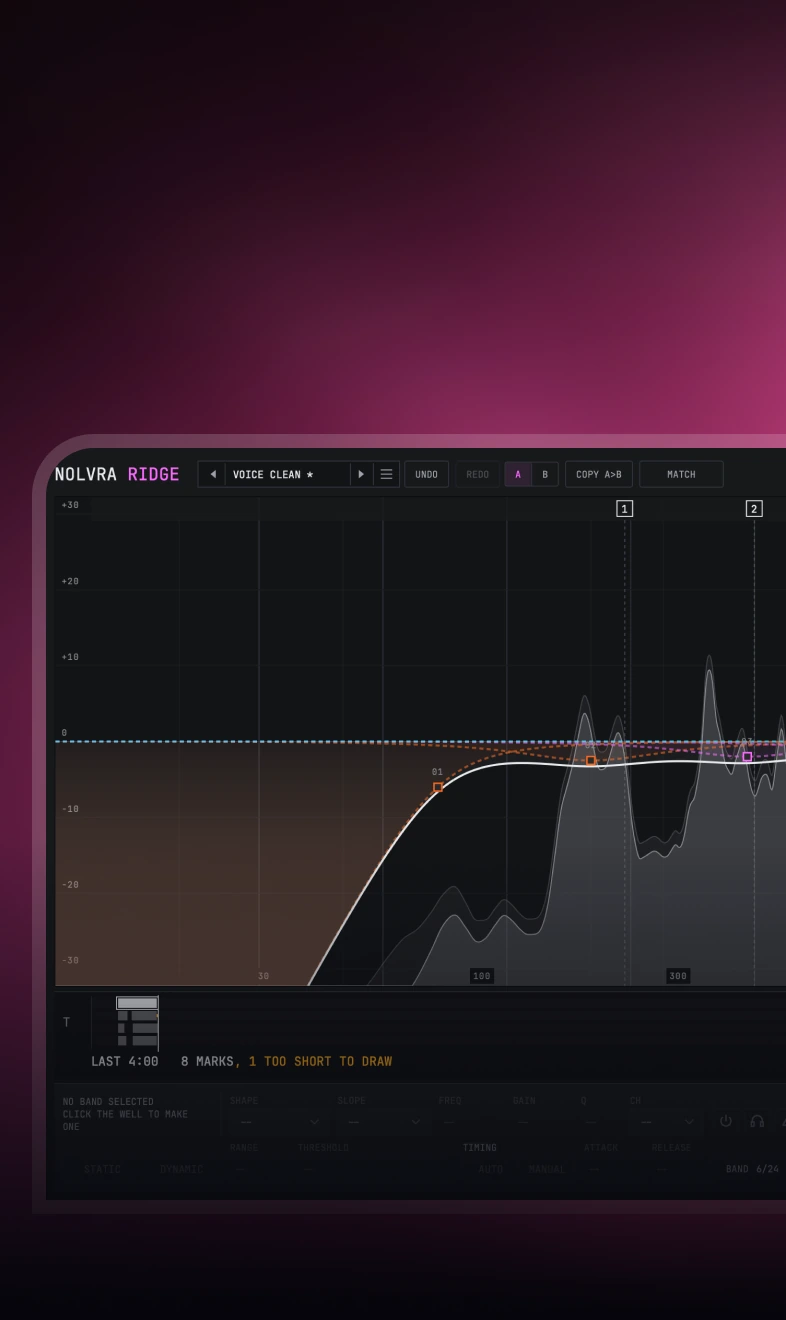Viewport: 786px width, 1320px height.
Task: Click the band power icon
Action: coord(725,1121)
